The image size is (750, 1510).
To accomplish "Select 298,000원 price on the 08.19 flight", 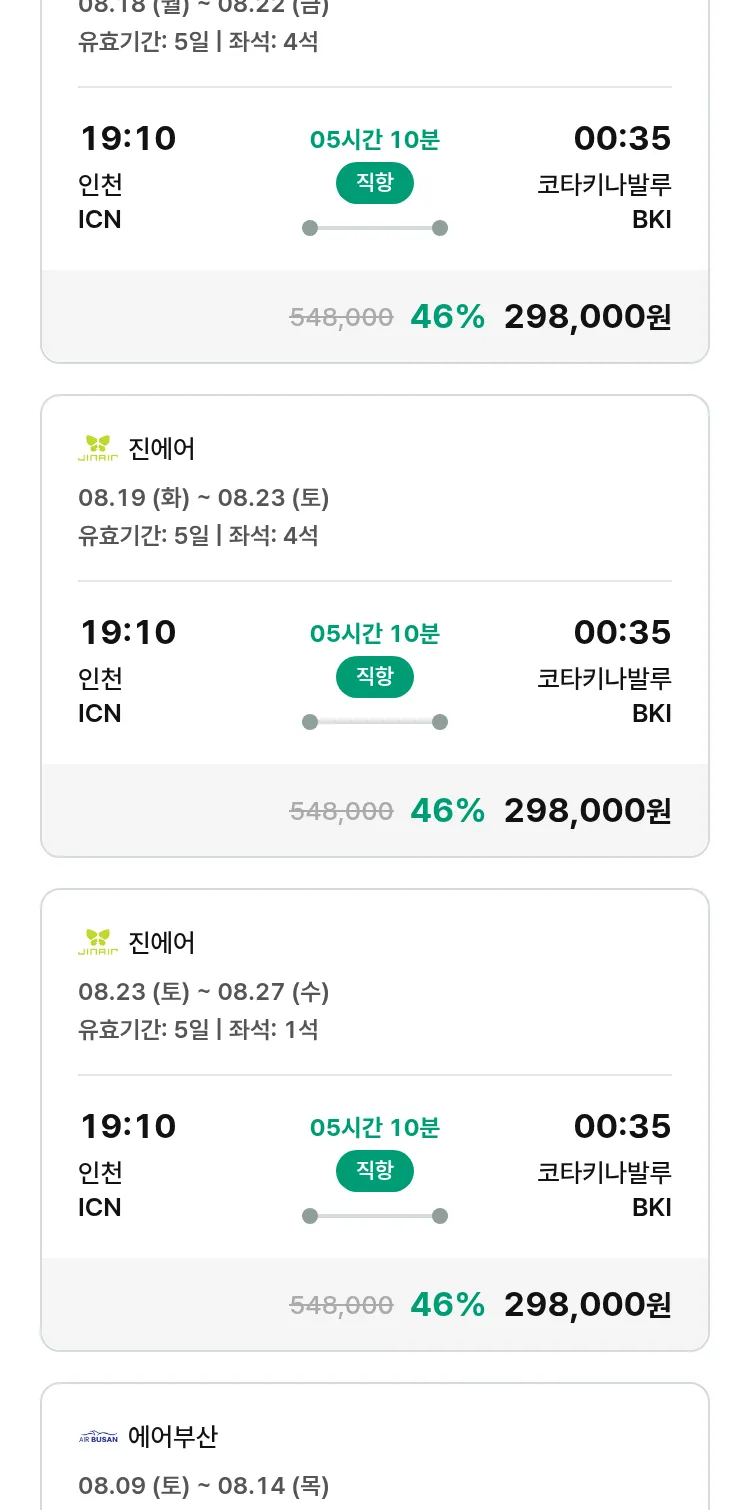I will tap(587, 810).
